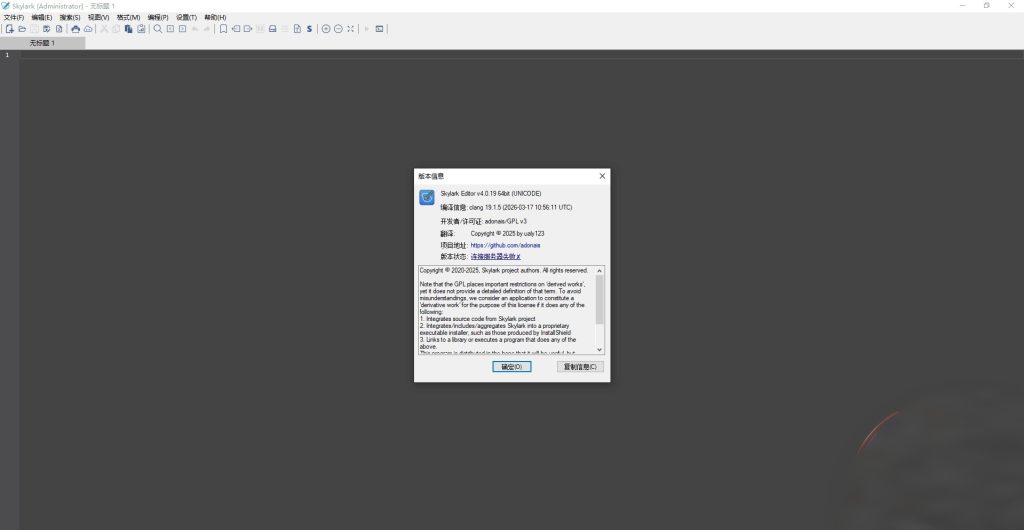
Task: Click the Run play-triangle icon
Action: [366, 29]
